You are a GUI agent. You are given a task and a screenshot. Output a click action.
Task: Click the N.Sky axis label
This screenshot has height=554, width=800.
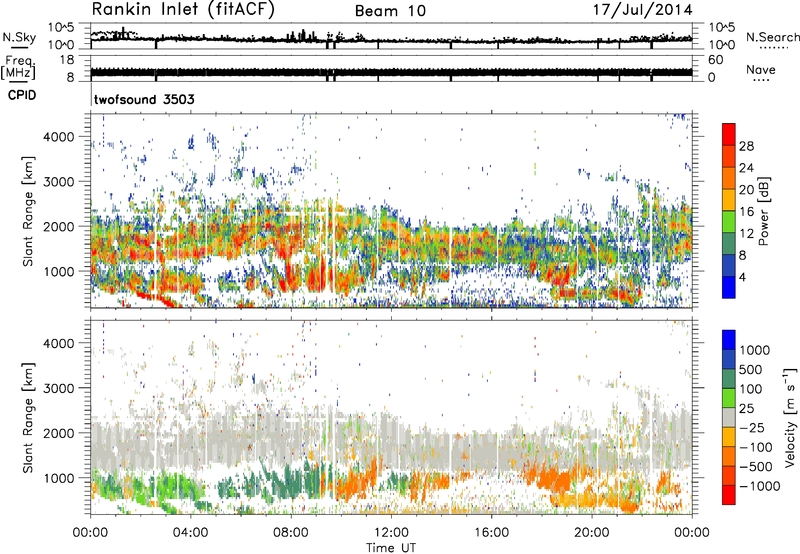19,37
